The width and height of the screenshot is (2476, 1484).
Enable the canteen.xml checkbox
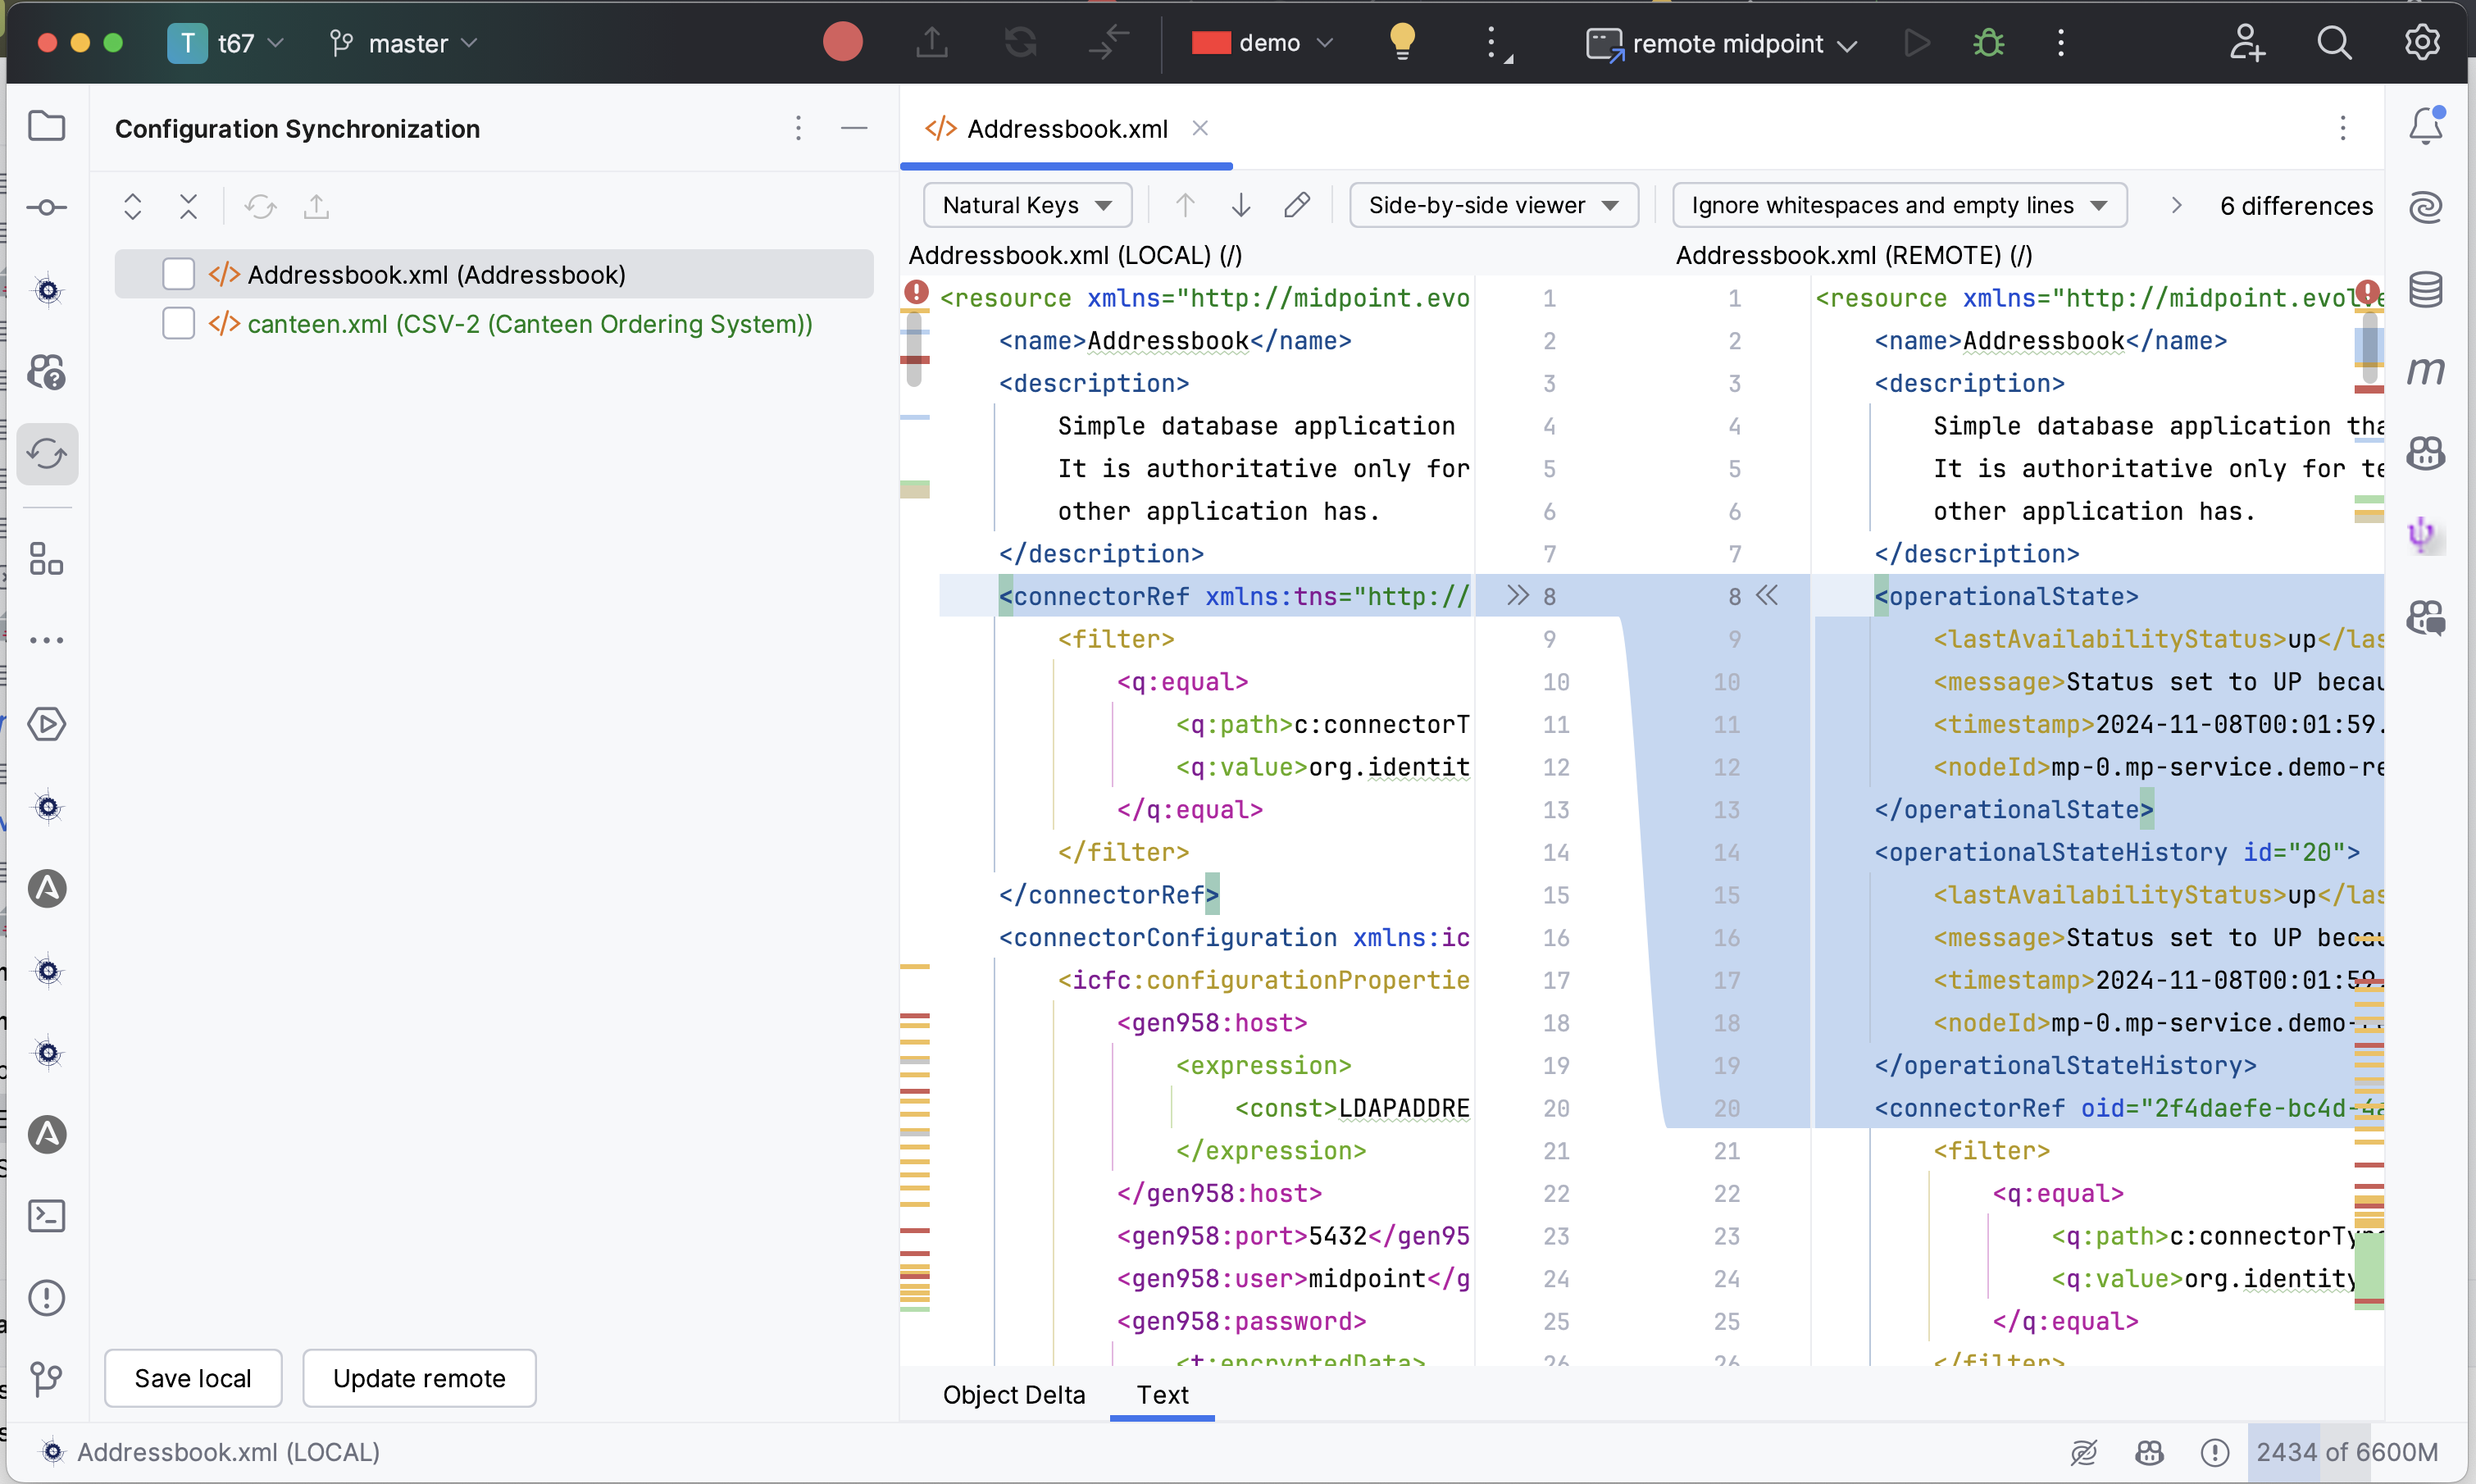point(179,323)
